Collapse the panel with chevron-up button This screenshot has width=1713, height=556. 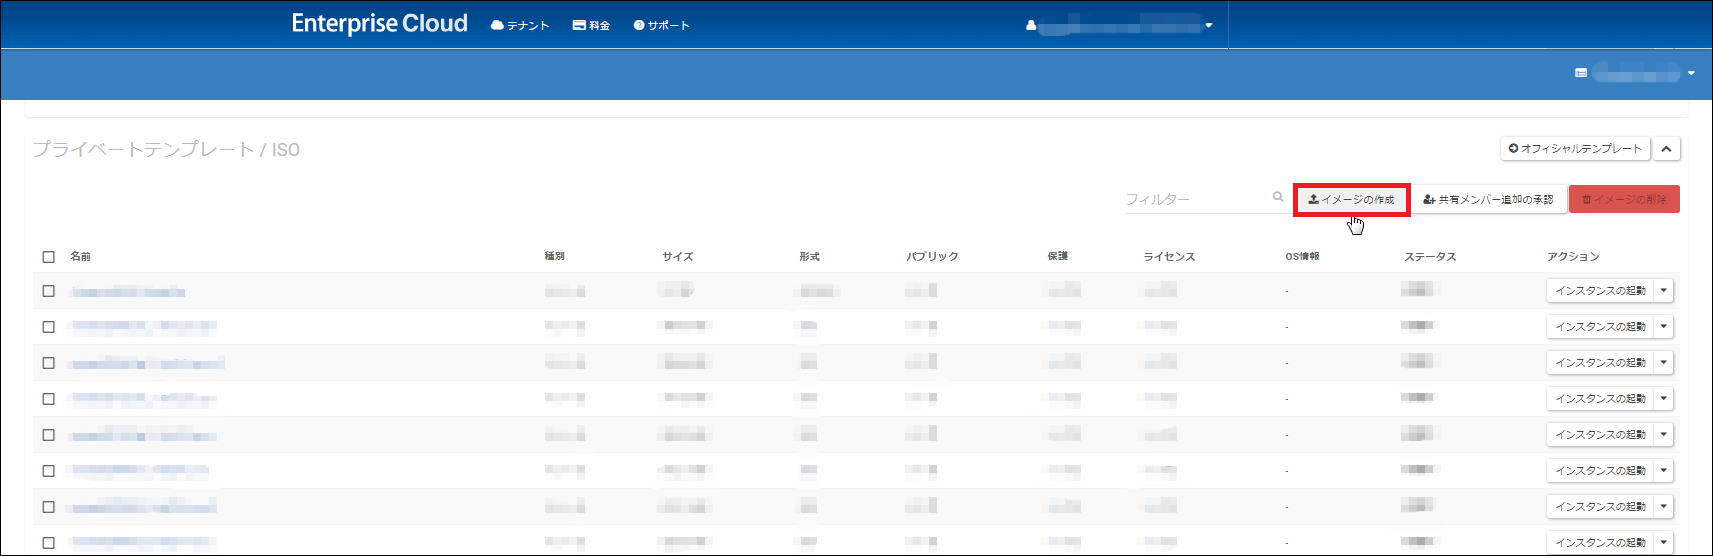point(1666,149)
